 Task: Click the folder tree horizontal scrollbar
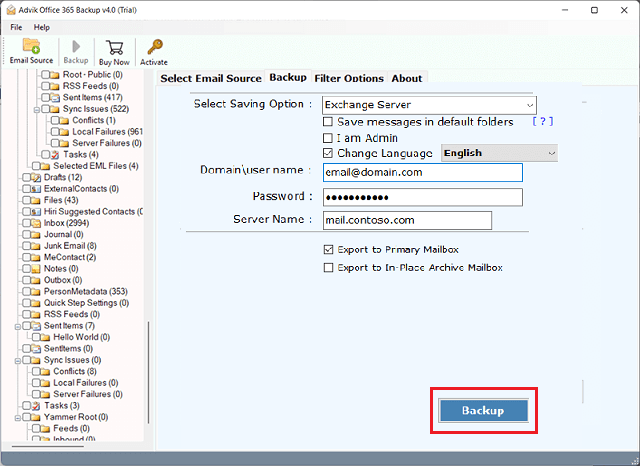pyautogui.click(x=47, y=446)
